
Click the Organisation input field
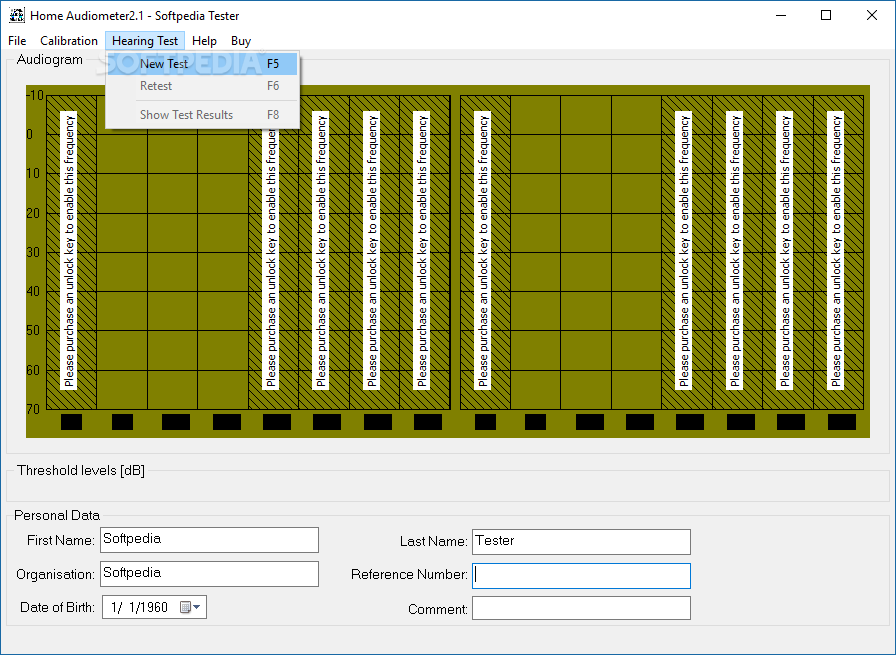click(209, 574)
